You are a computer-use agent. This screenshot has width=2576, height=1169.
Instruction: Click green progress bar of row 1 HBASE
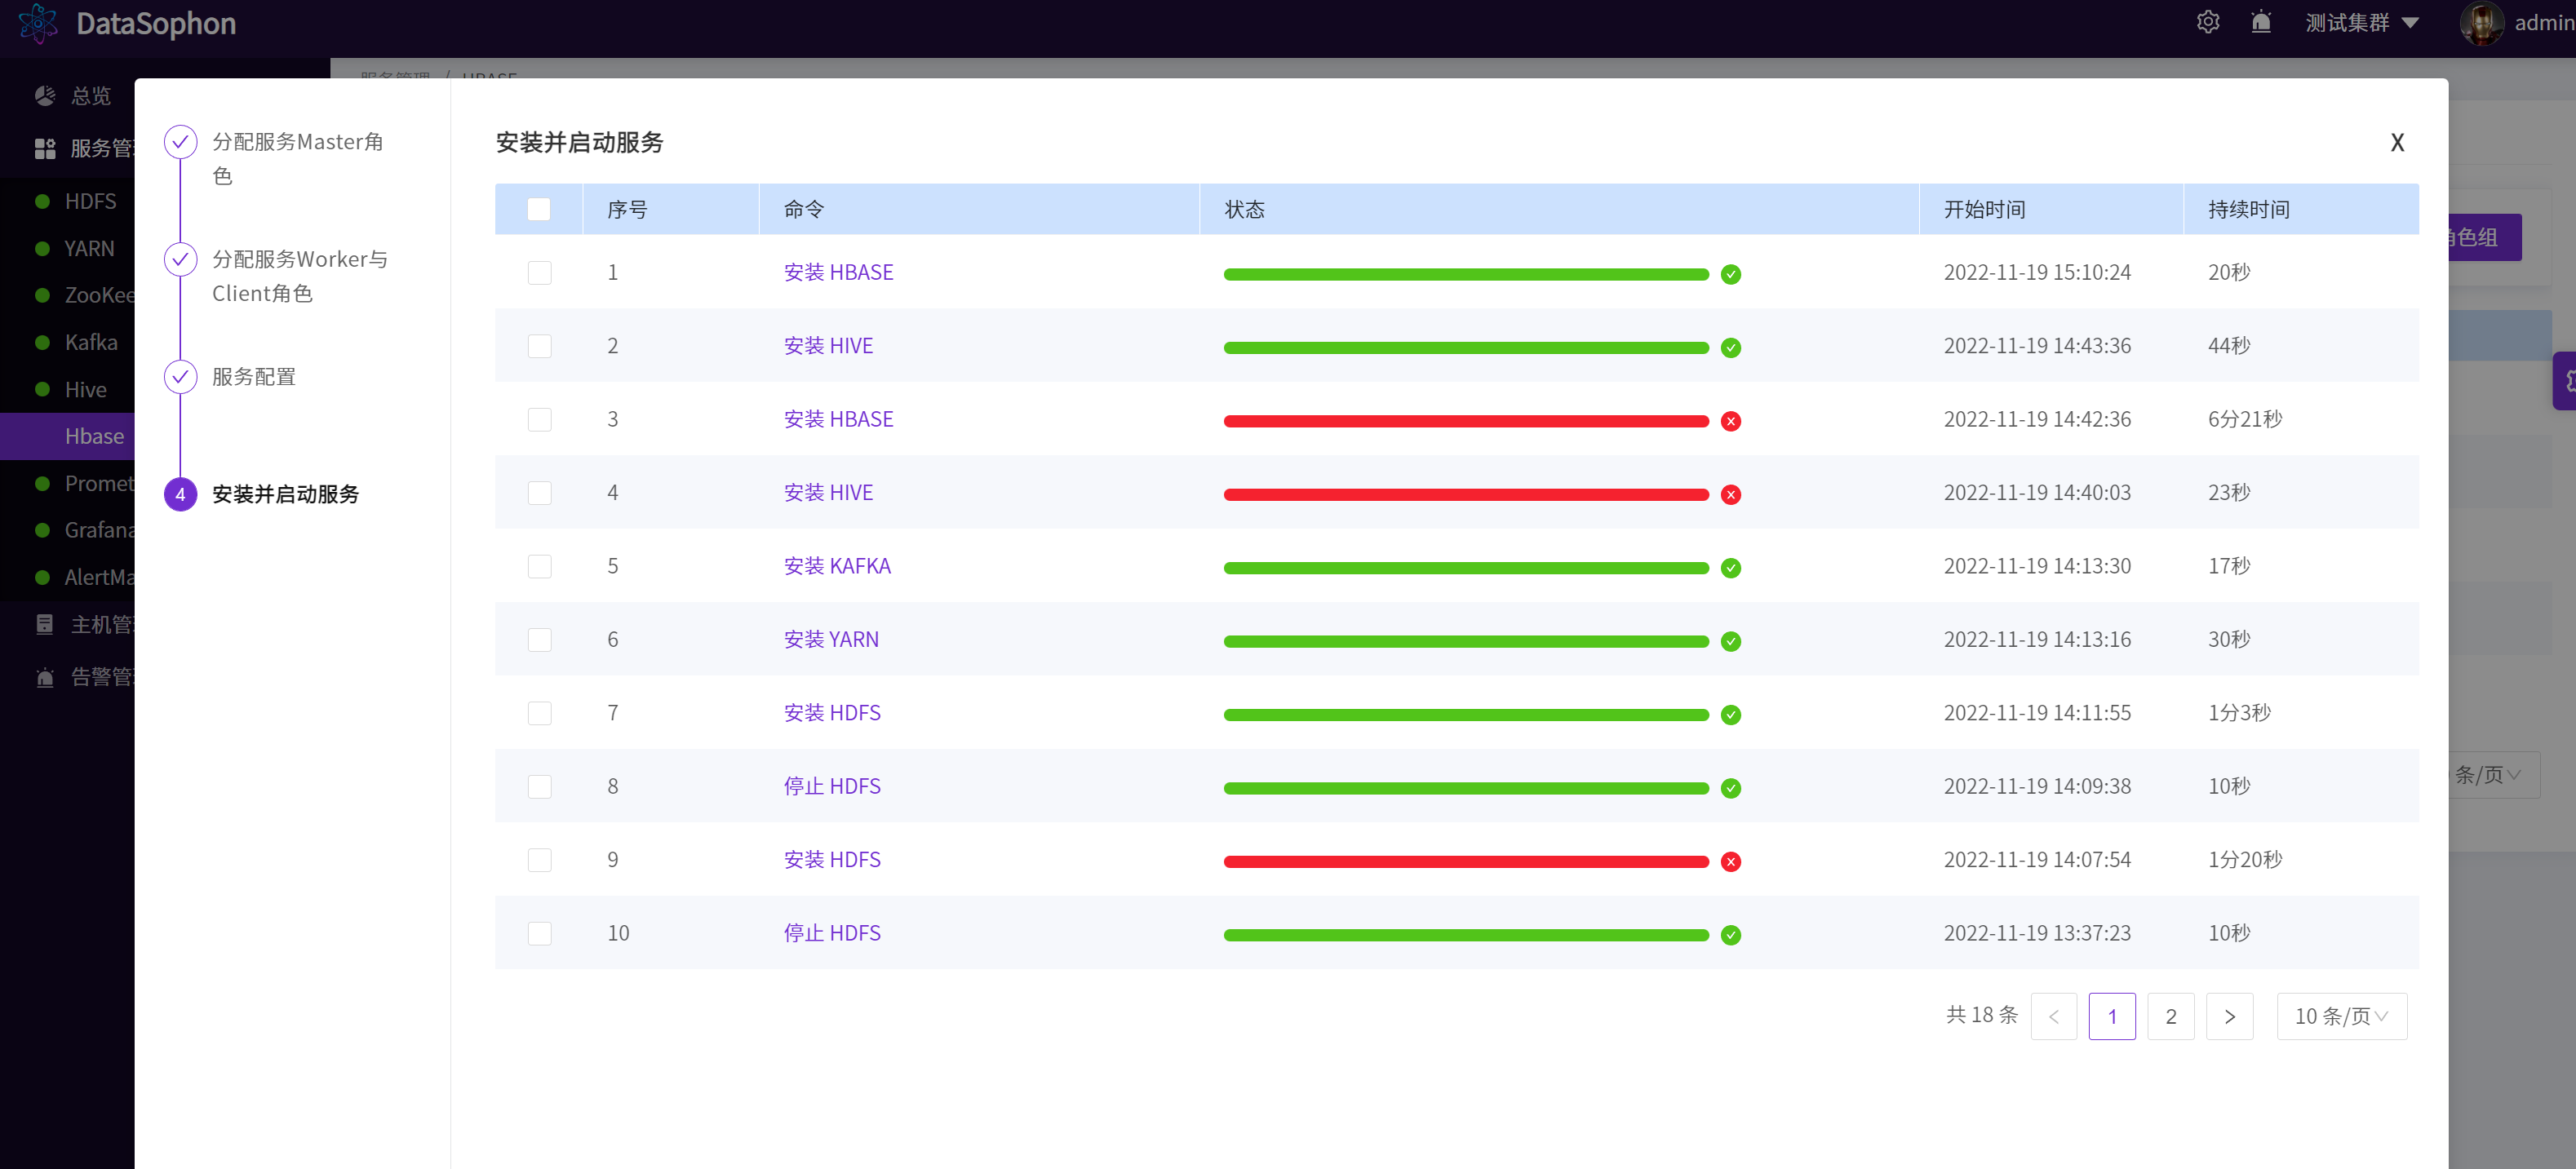(1466, 274)
